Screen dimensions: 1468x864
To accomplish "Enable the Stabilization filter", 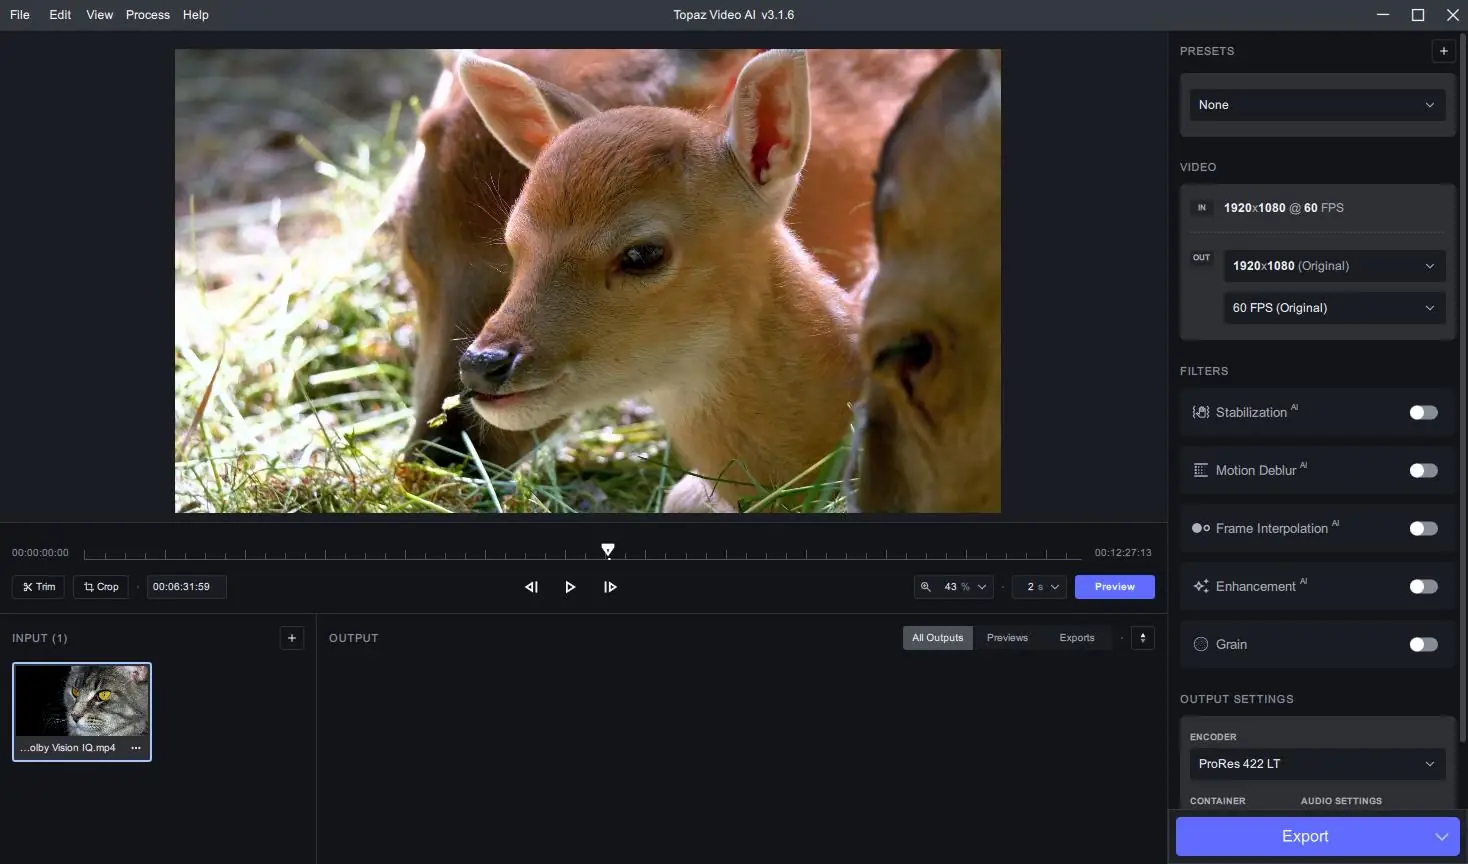I will 1423,412.
